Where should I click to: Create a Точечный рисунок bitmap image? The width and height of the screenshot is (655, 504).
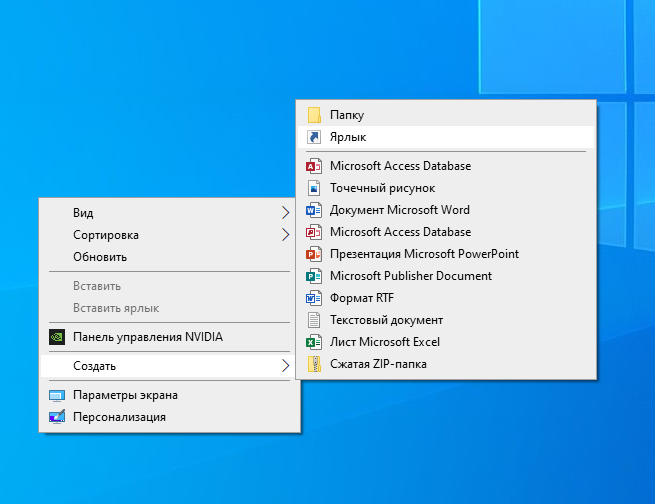(x=446, y=188)
